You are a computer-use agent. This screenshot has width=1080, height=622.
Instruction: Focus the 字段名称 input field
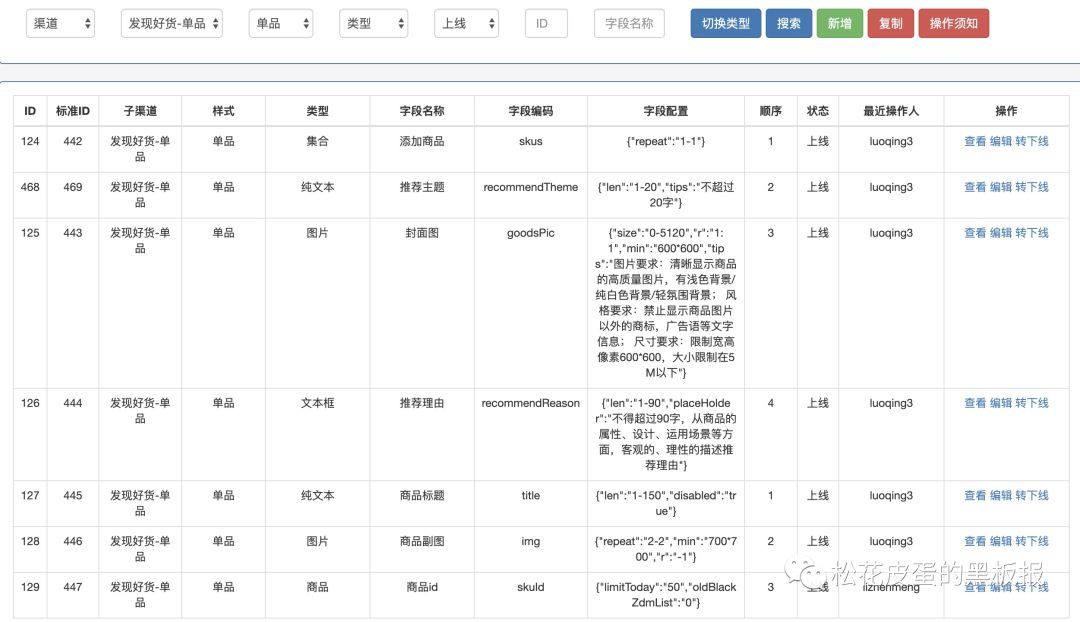click(629, 23)
